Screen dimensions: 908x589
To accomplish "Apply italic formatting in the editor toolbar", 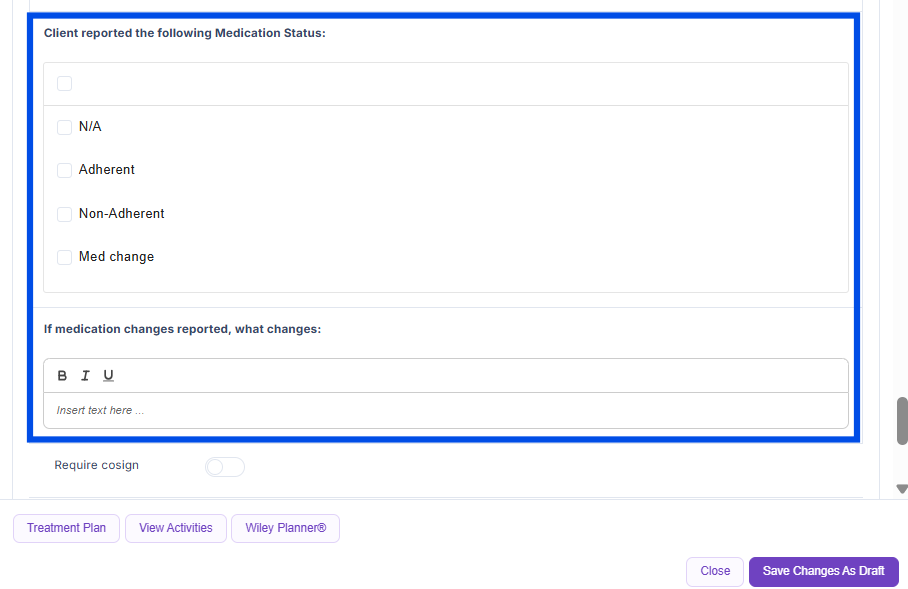I will (85, 376).
